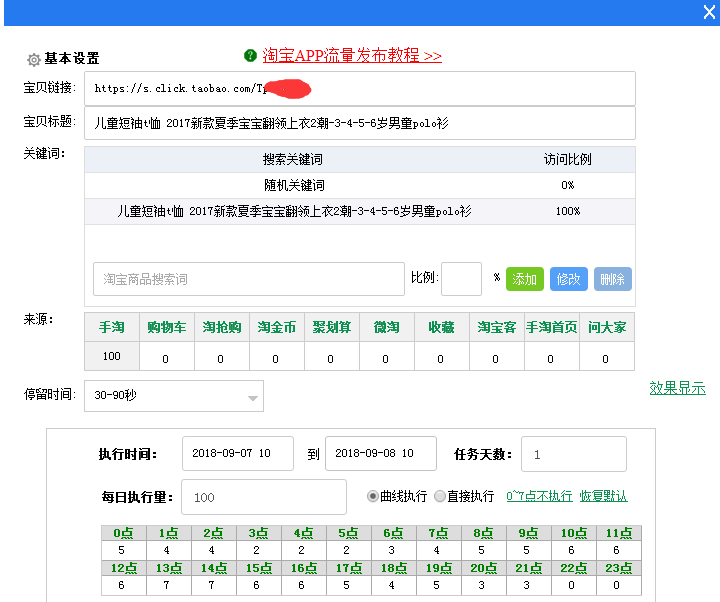Click the 删除 keyword button

click(612, 279)
